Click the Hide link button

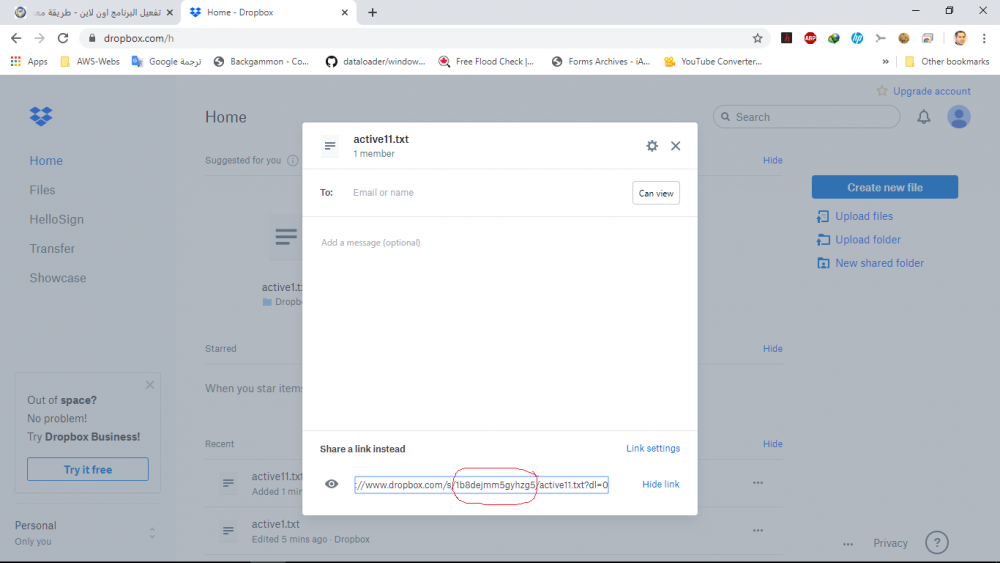(x=661, y=484)
